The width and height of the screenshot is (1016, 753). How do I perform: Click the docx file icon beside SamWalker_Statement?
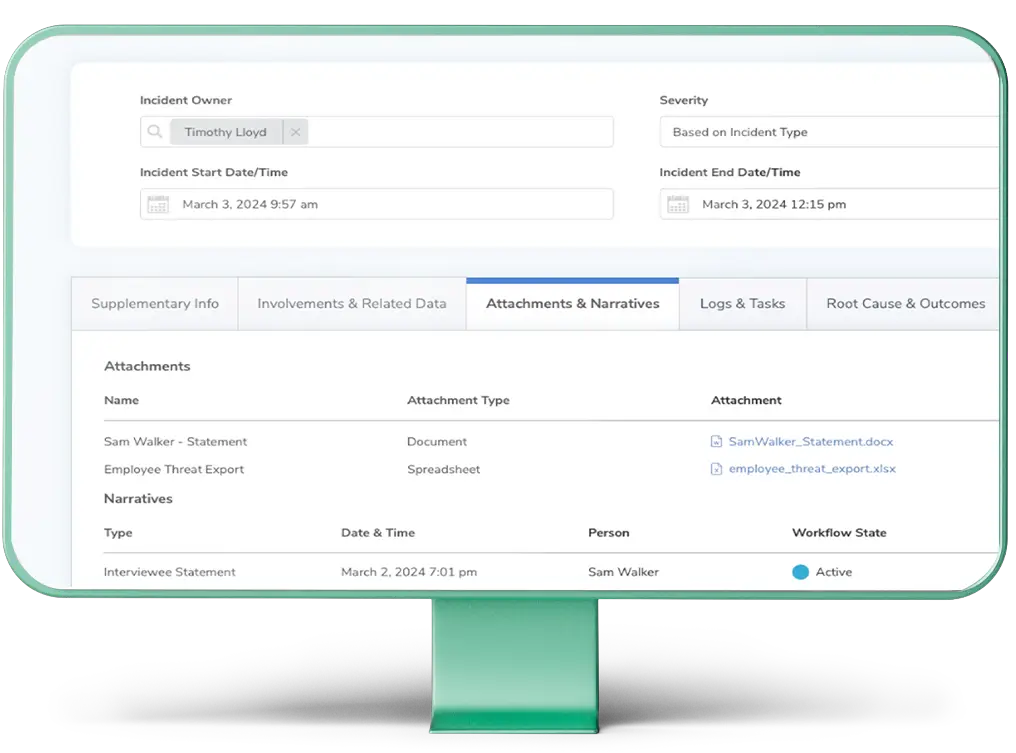click(x=716, y=441)
